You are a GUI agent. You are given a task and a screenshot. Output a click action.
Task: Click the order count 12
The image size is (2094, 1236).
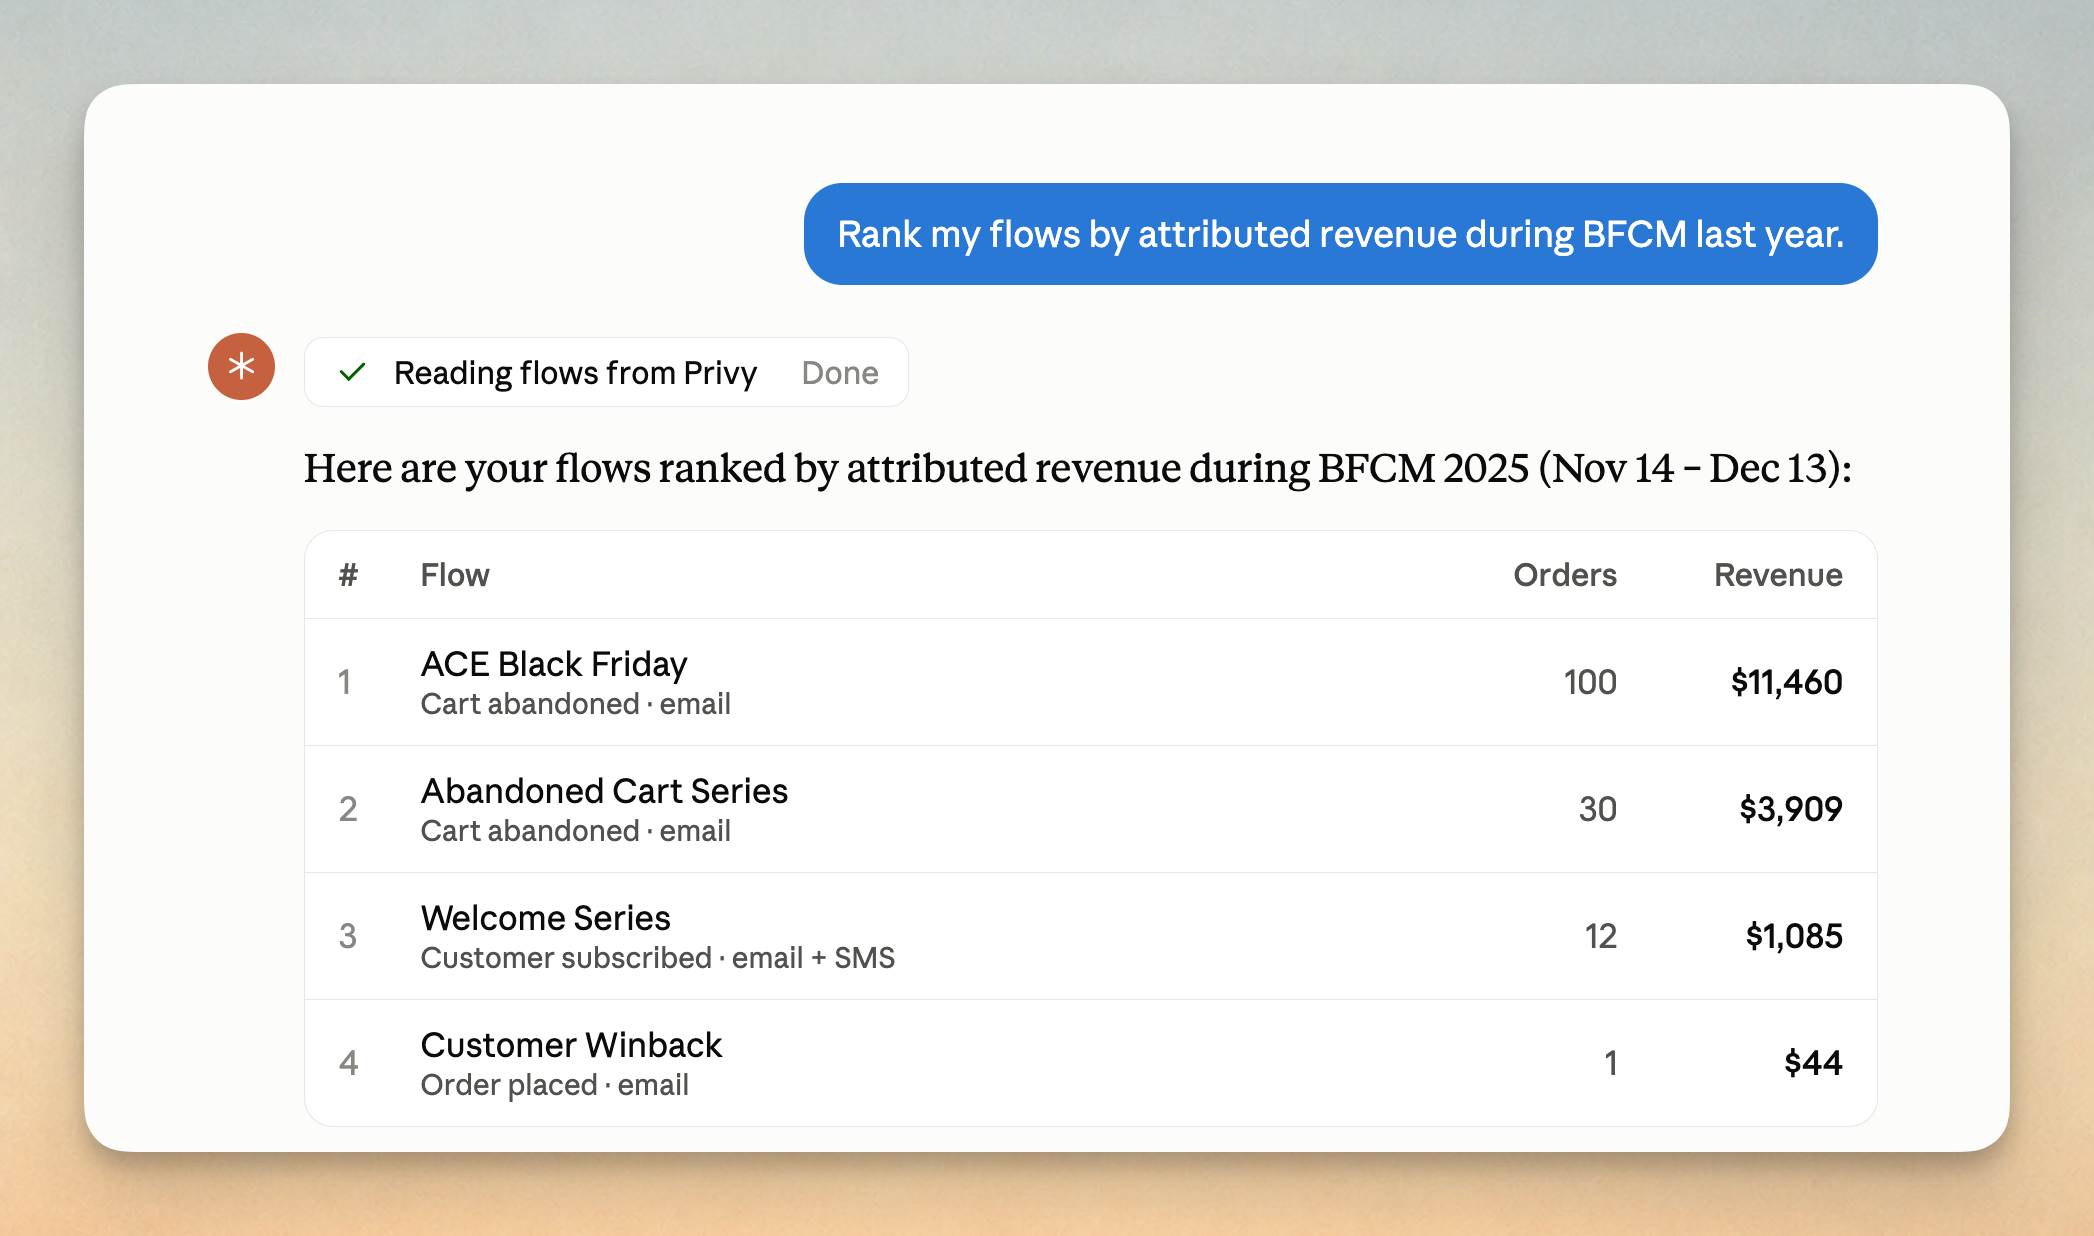[1600, 936]
